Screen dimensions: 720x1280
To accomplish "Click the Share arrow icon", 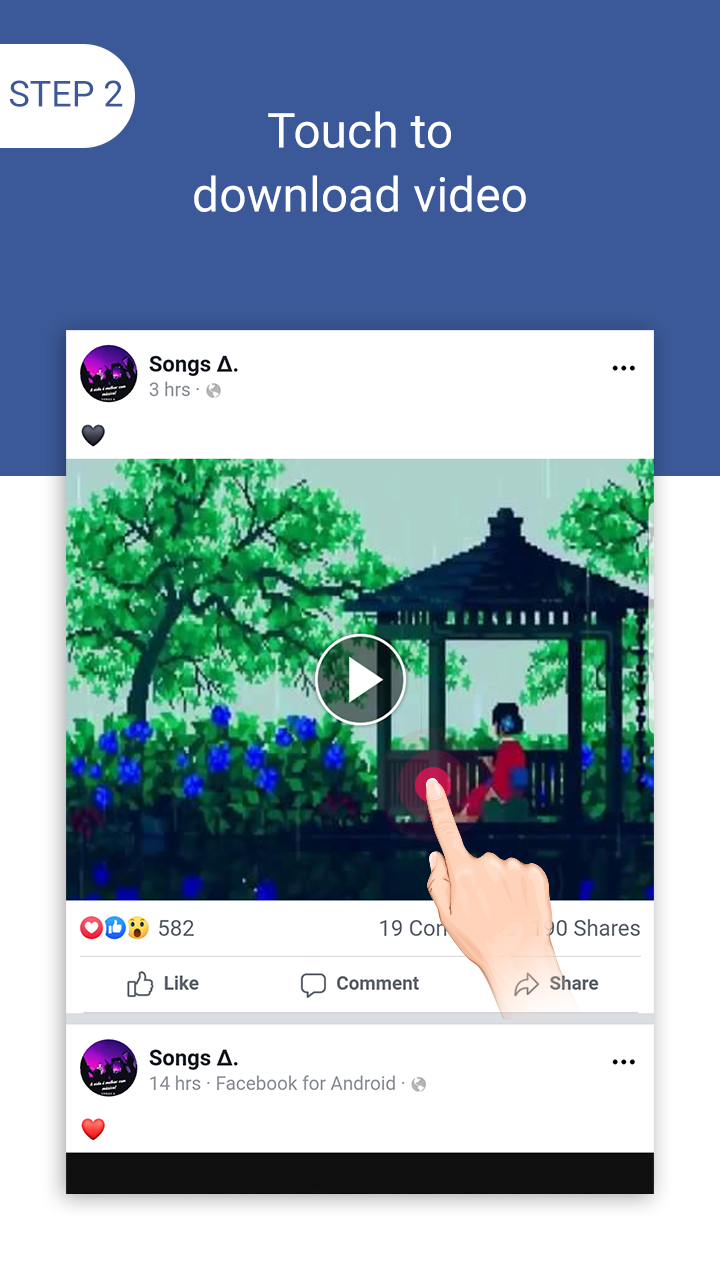I will point(526,985).
